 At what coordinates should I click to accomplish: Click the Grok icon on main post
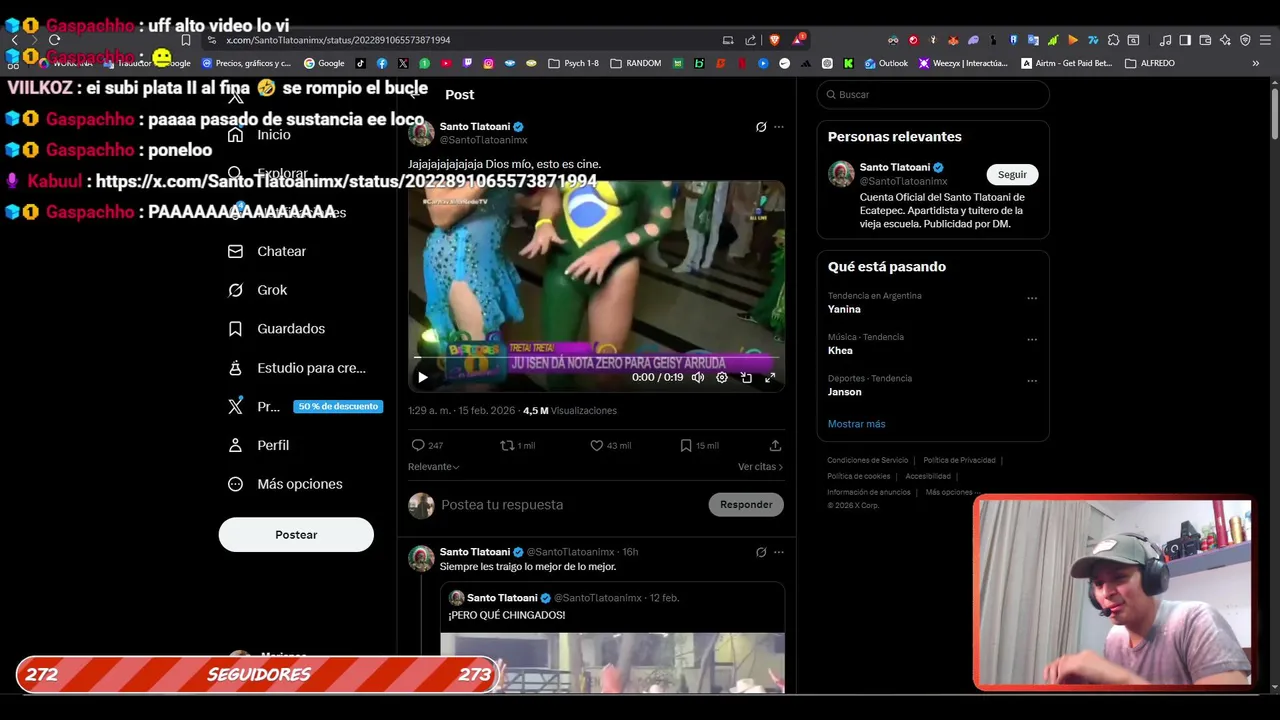tap(761, 127)
